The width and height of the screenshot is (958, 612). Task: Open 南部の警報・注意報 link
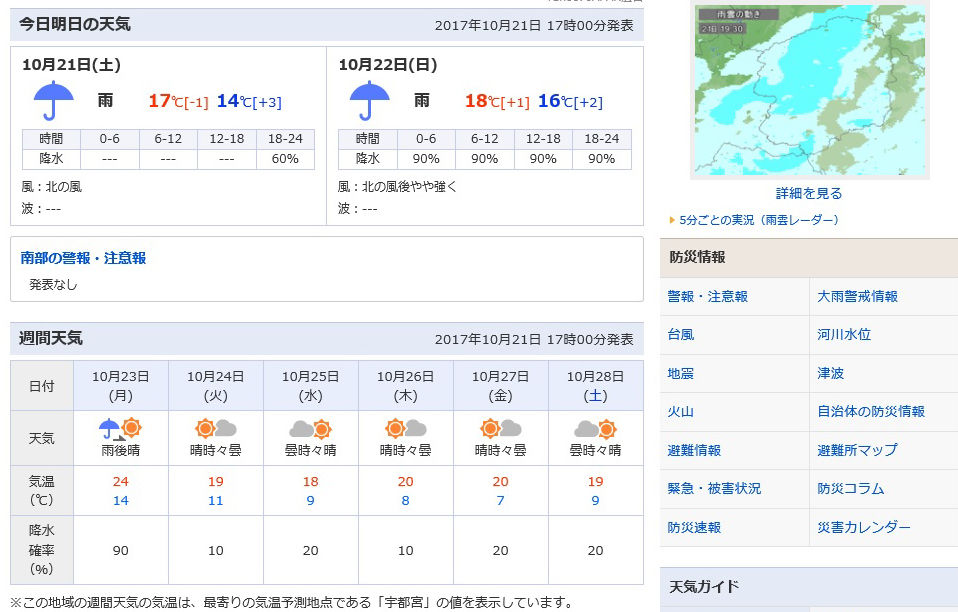coord(83,258)
